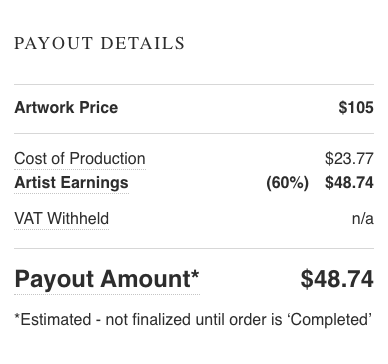Screen dimensions: 388x364
Task: Open the Artist Earnings tooltip label
Action: pyautogui.click(x=71, y=183)
